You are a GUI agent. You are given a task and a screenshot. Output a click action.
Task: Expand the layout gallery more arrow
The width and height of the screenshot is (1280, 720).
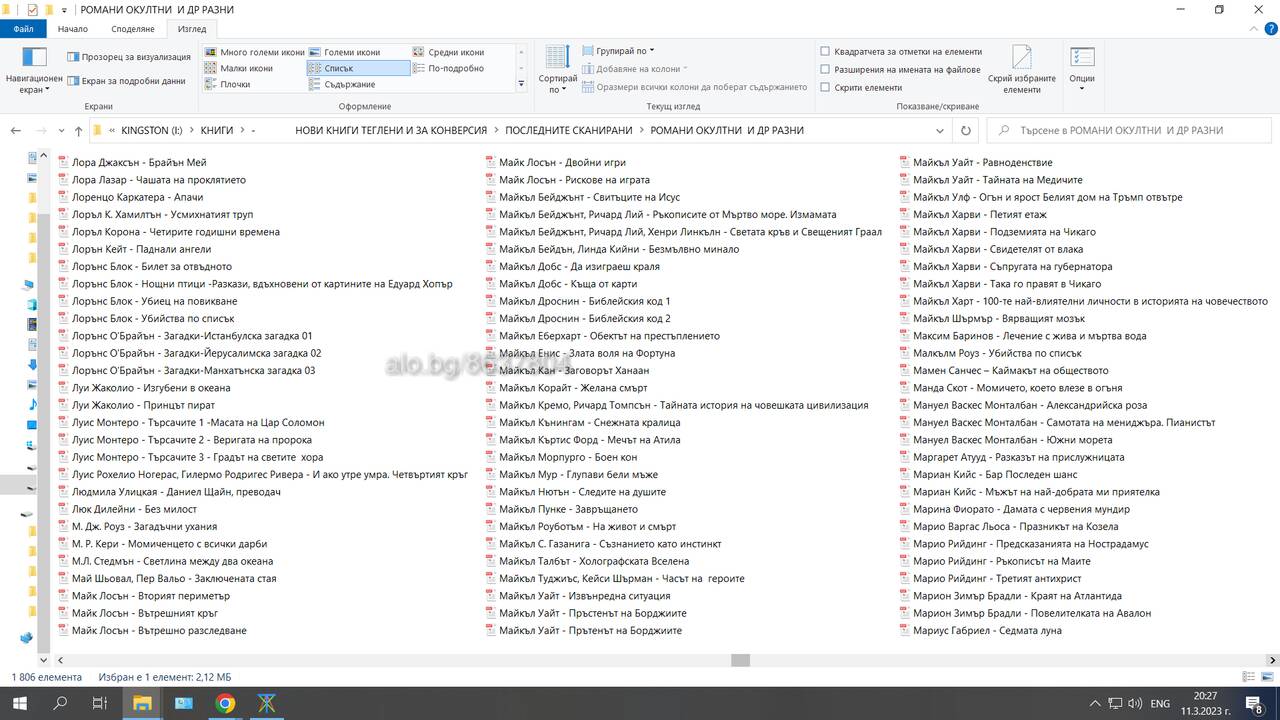point(521,84)
